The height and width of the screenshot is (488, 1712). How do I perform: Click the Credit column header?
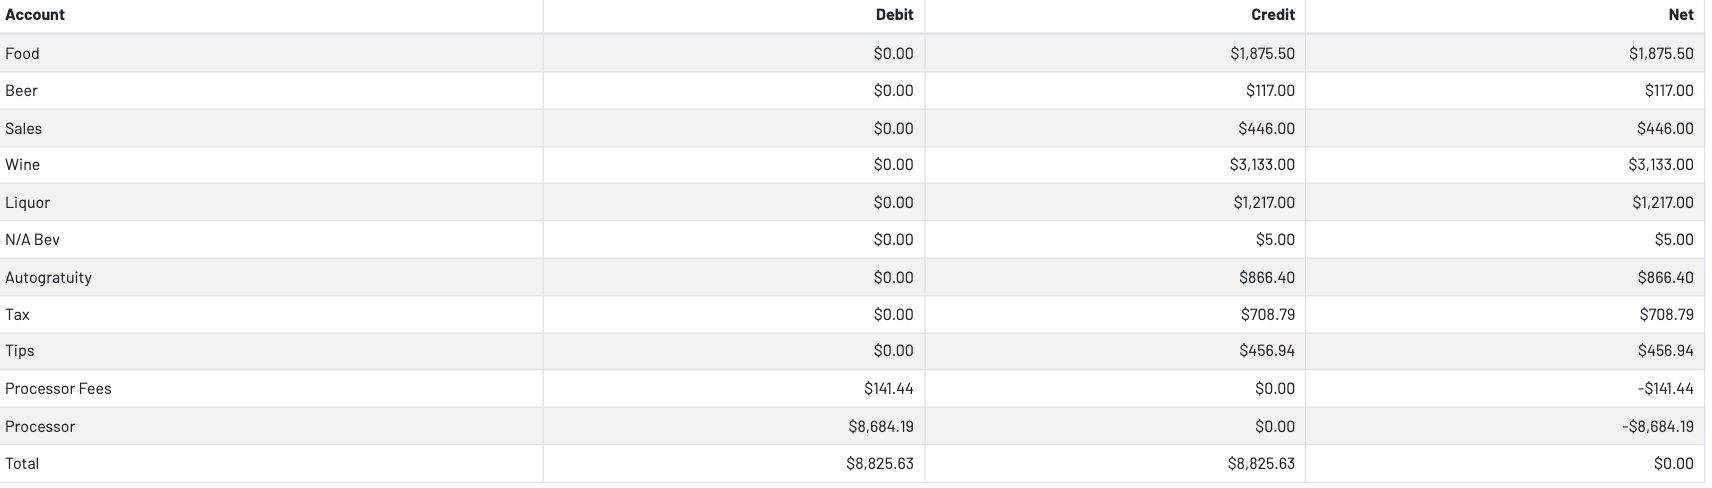[1272, 15]
